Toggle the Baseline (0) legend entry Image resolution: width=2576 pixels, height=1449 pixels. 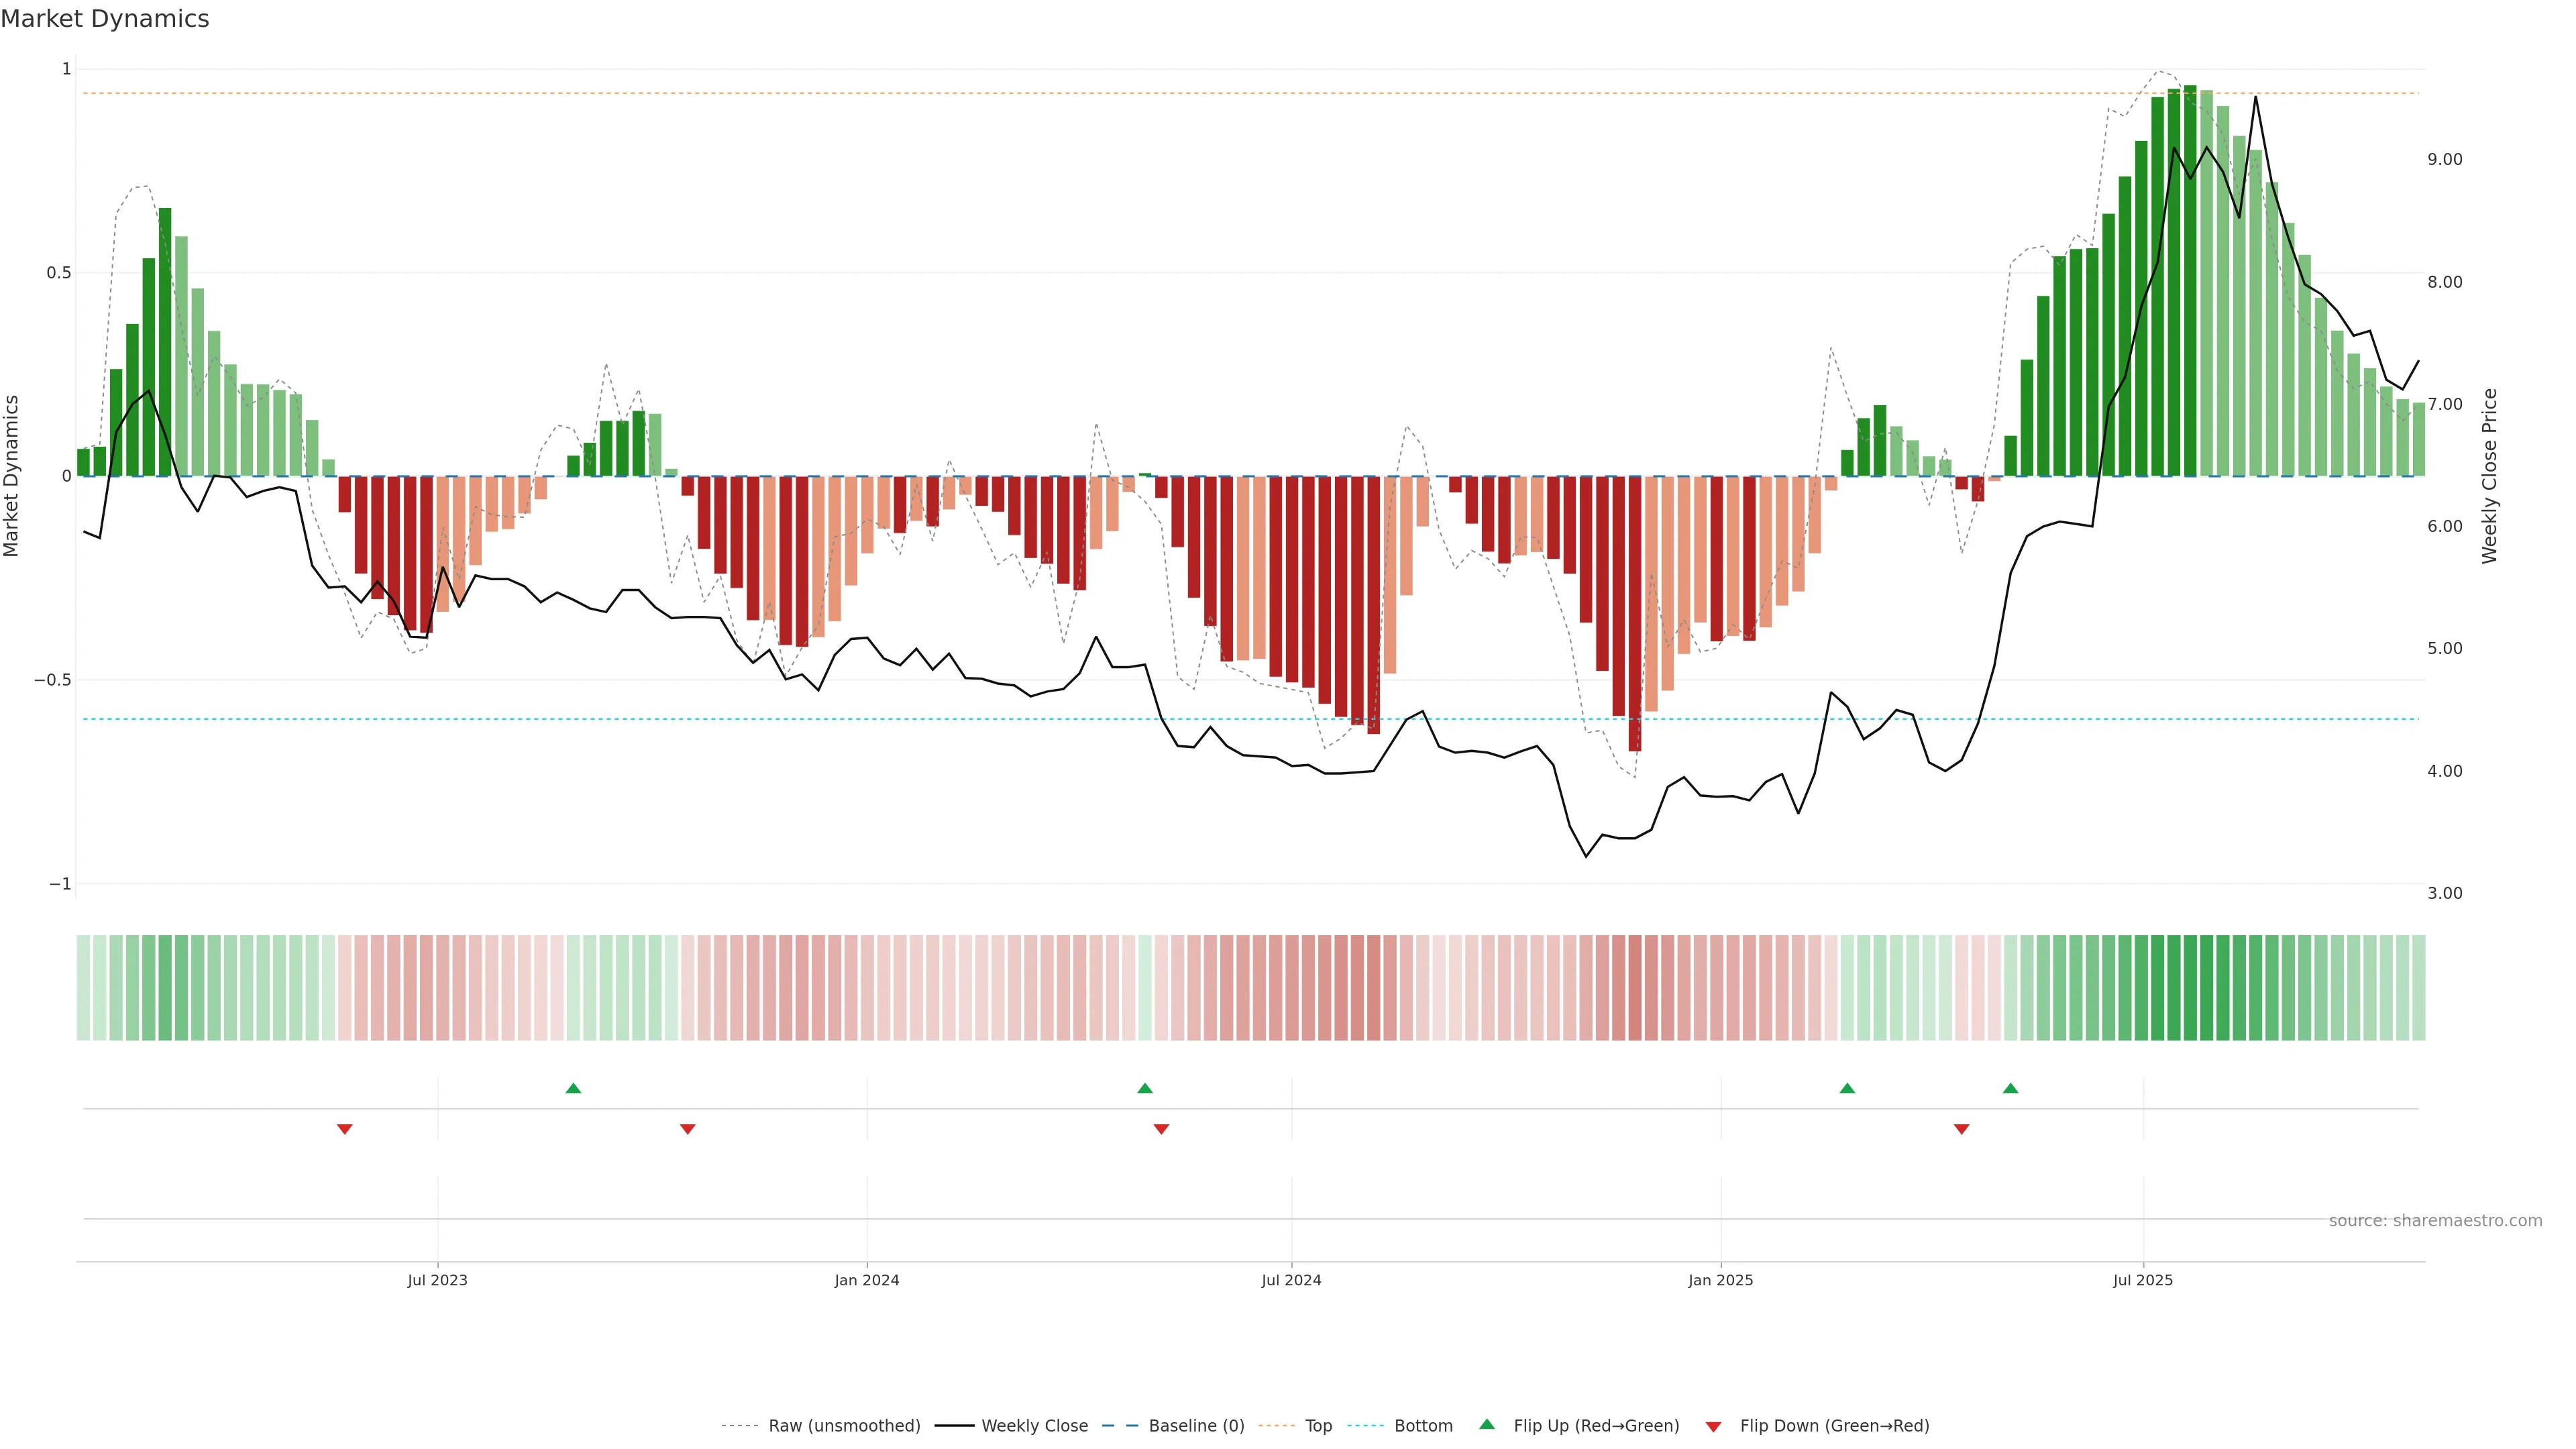click(x=1196, y=1426)
